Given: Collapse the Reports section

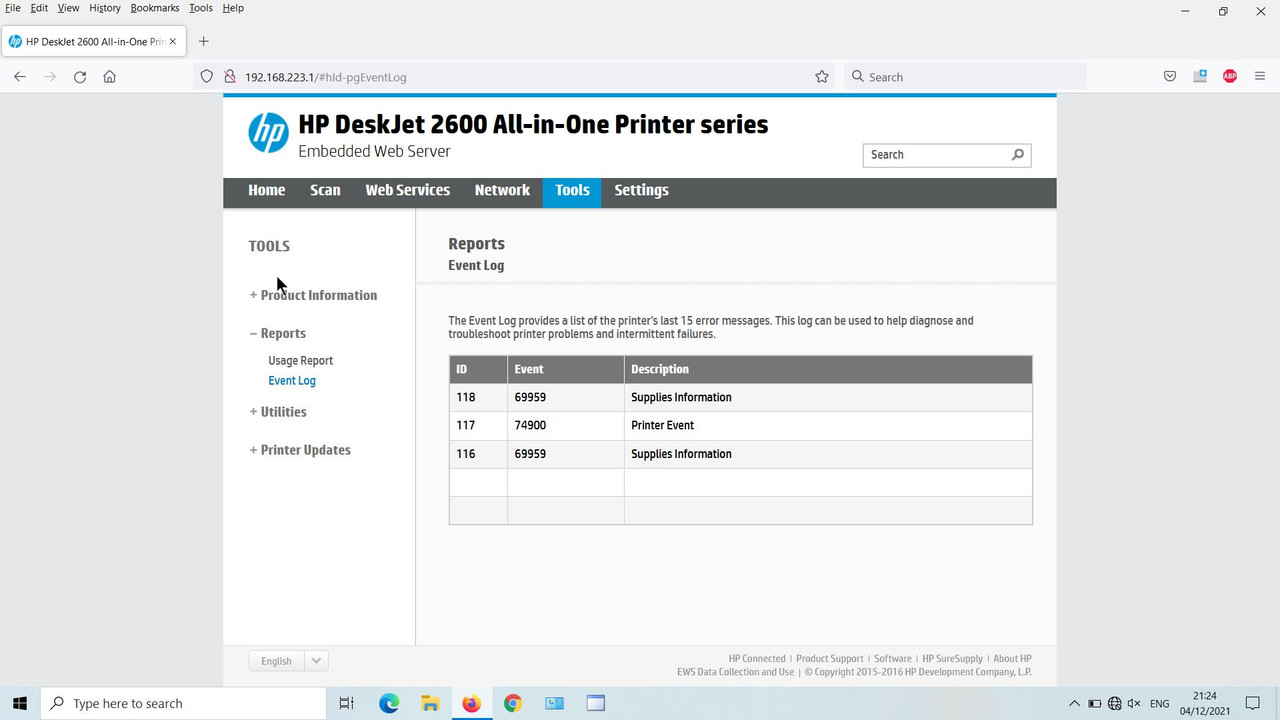Looking at the screenshot, I should pyautogui.click(x=278, y=333).
